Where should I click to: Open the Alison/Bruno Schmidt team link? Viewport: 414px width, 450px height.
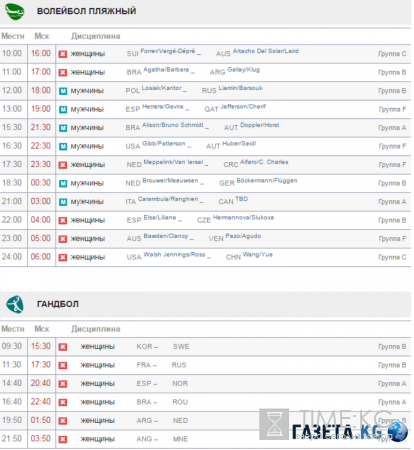[173, 125]
